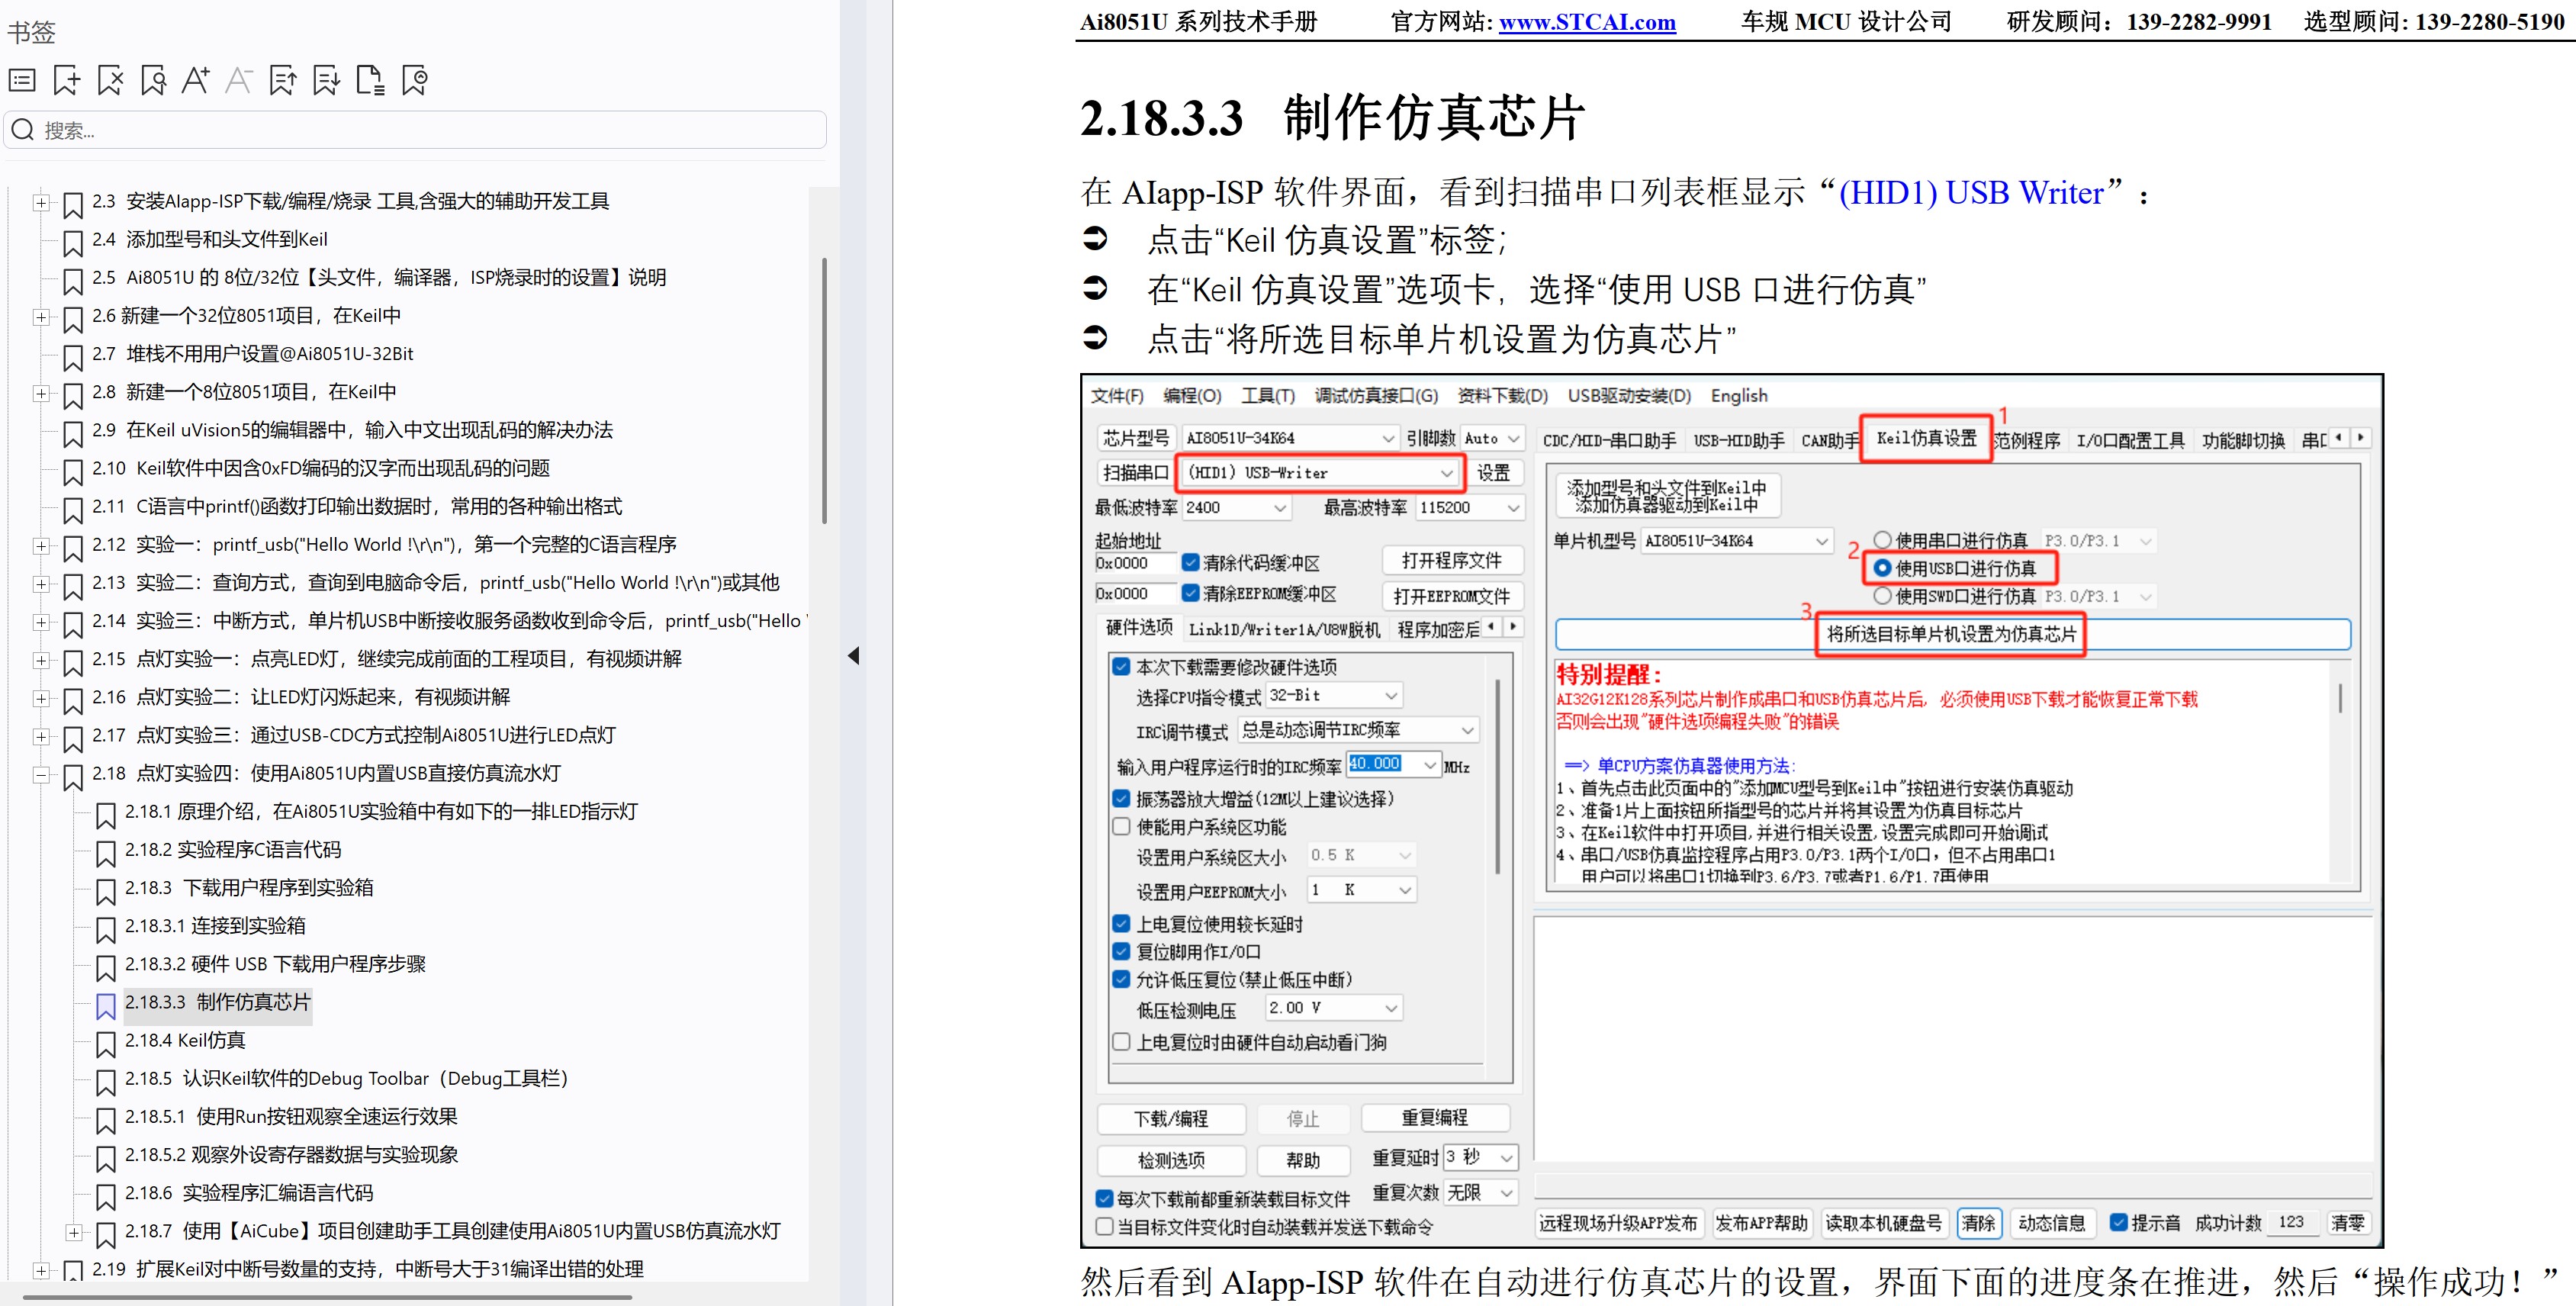Expand the 2.19 扩展Keil对中断号 node
Image resolution: width=2576 pixels, height=1306 pixels.
tap(41, 1270)
